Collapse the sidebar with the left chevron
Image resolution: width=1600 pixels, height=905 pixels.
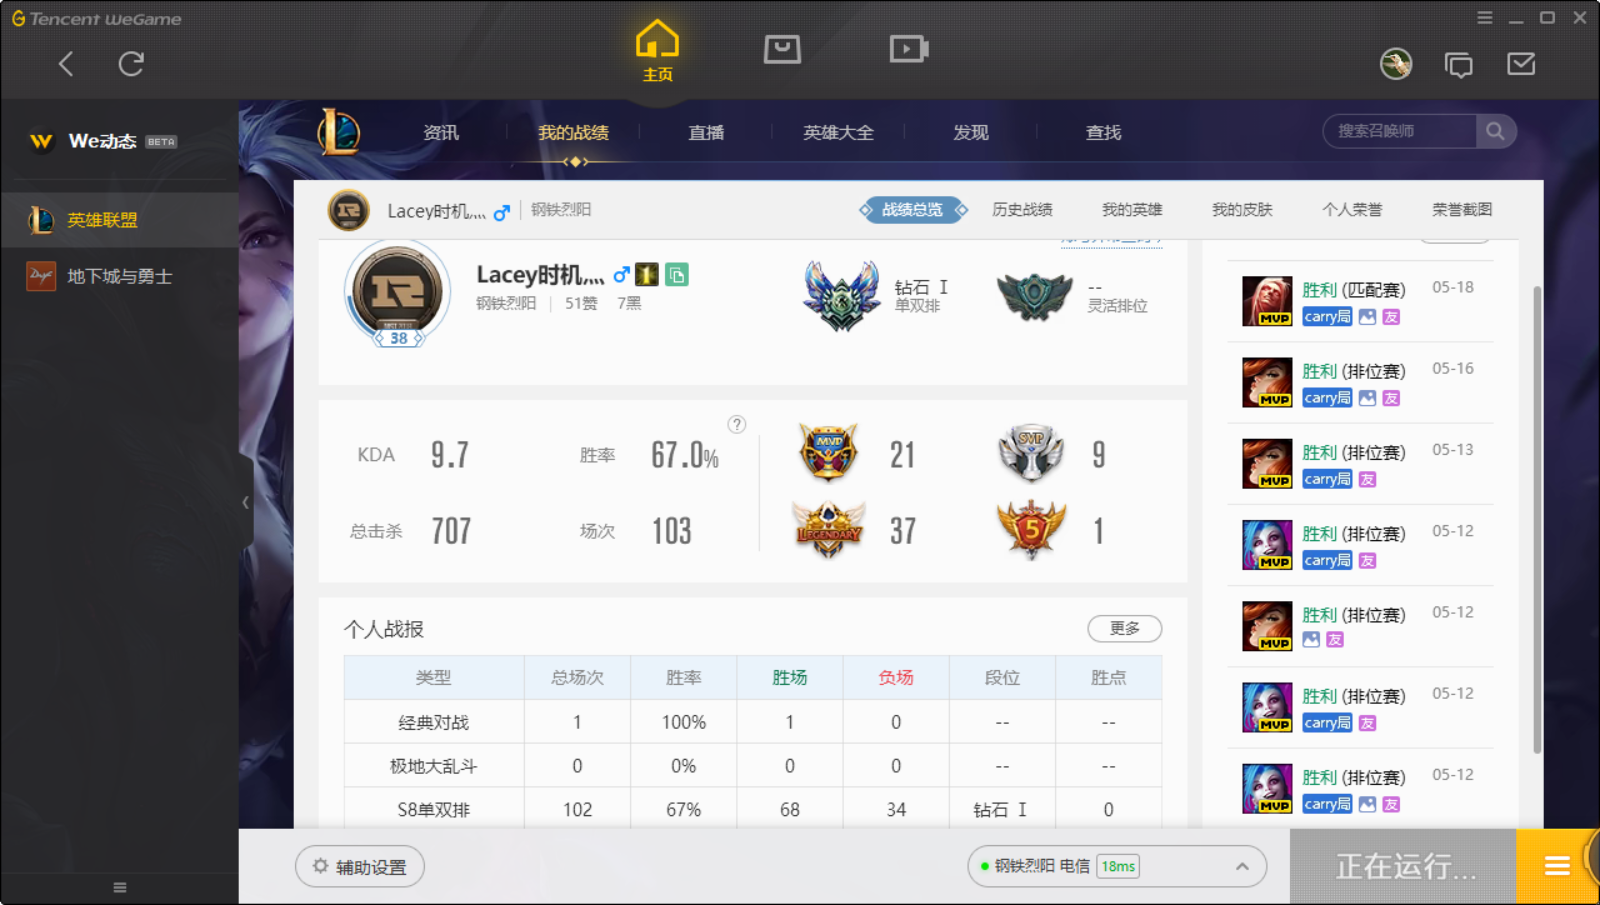click(246, 502)
